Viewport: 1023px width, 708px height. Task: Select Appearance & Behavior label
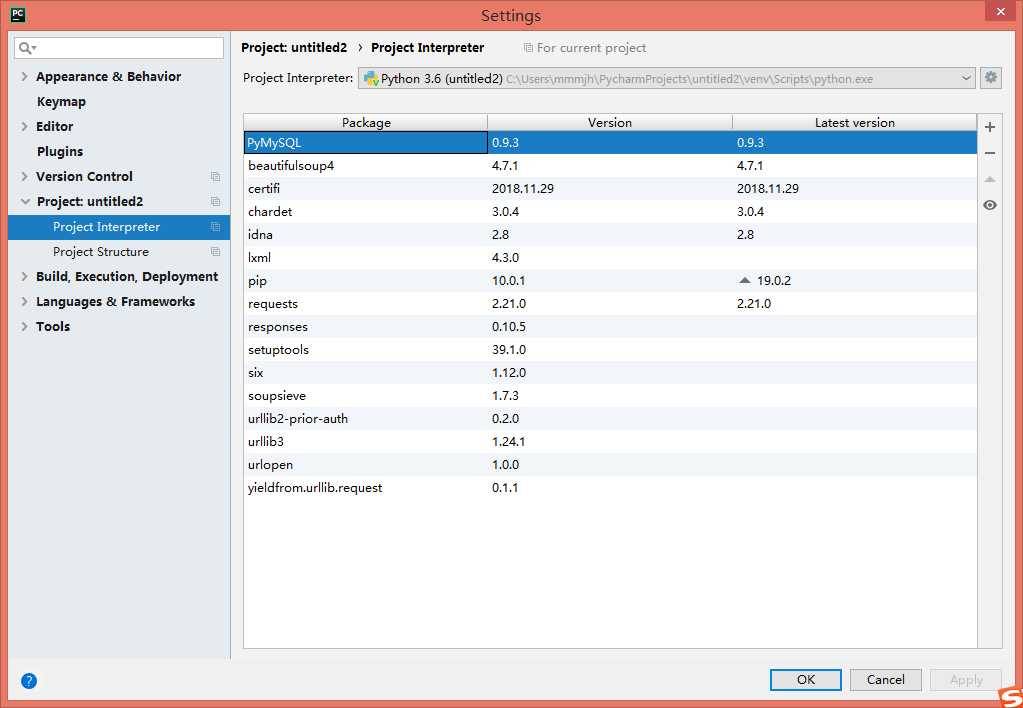click(x=108, y=76)
